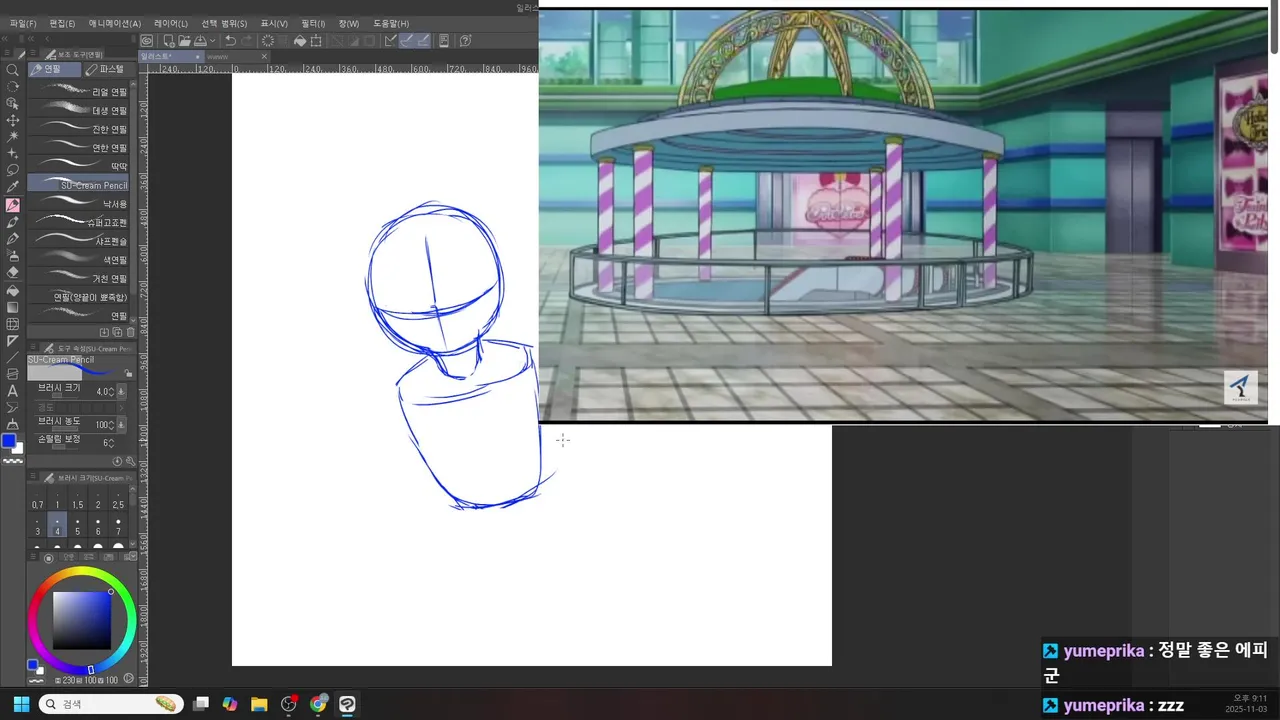The height and width of the screenshot is (720, 1280).
Task: Select the Ruler tool
Action: pos(13,341)
